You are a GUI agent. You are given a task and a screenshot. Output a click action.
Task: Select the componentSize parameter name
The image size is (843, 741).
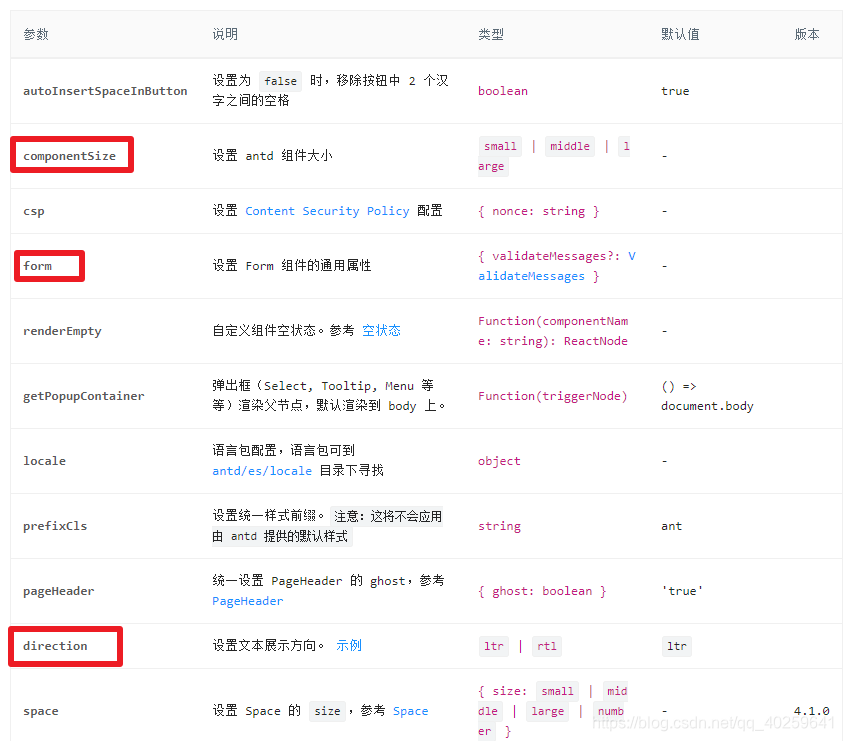pos(70,154)
